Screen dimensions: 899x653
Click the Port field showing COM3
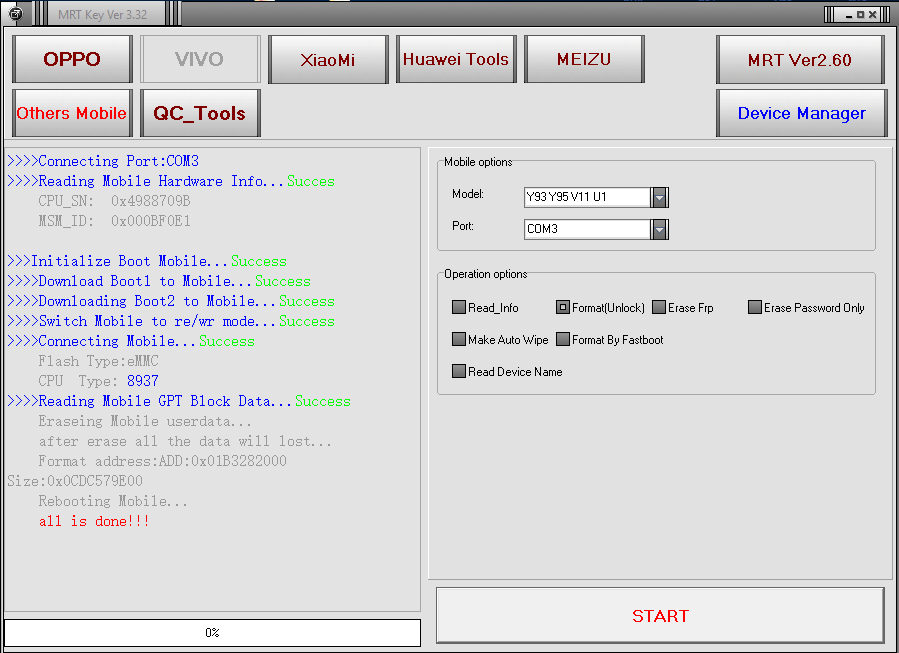587,229
